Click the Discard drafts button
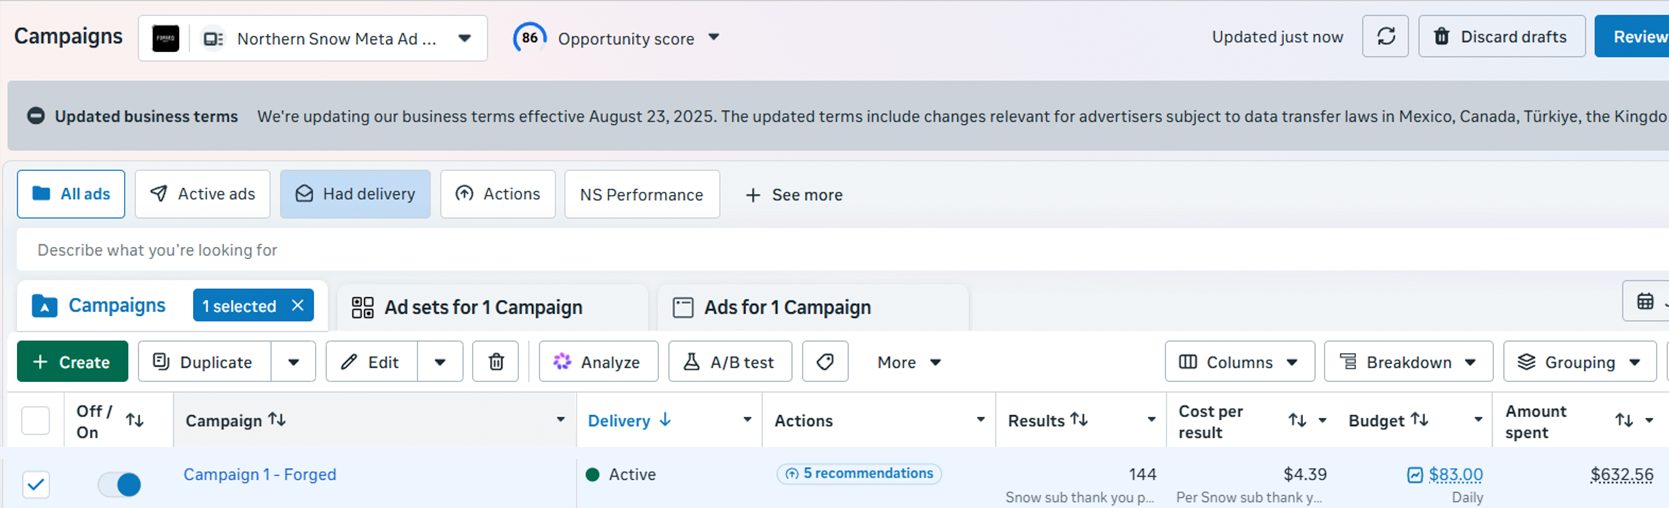Image resolution: width=1669 pixels, height=508 pixels. click(1501, 37)
